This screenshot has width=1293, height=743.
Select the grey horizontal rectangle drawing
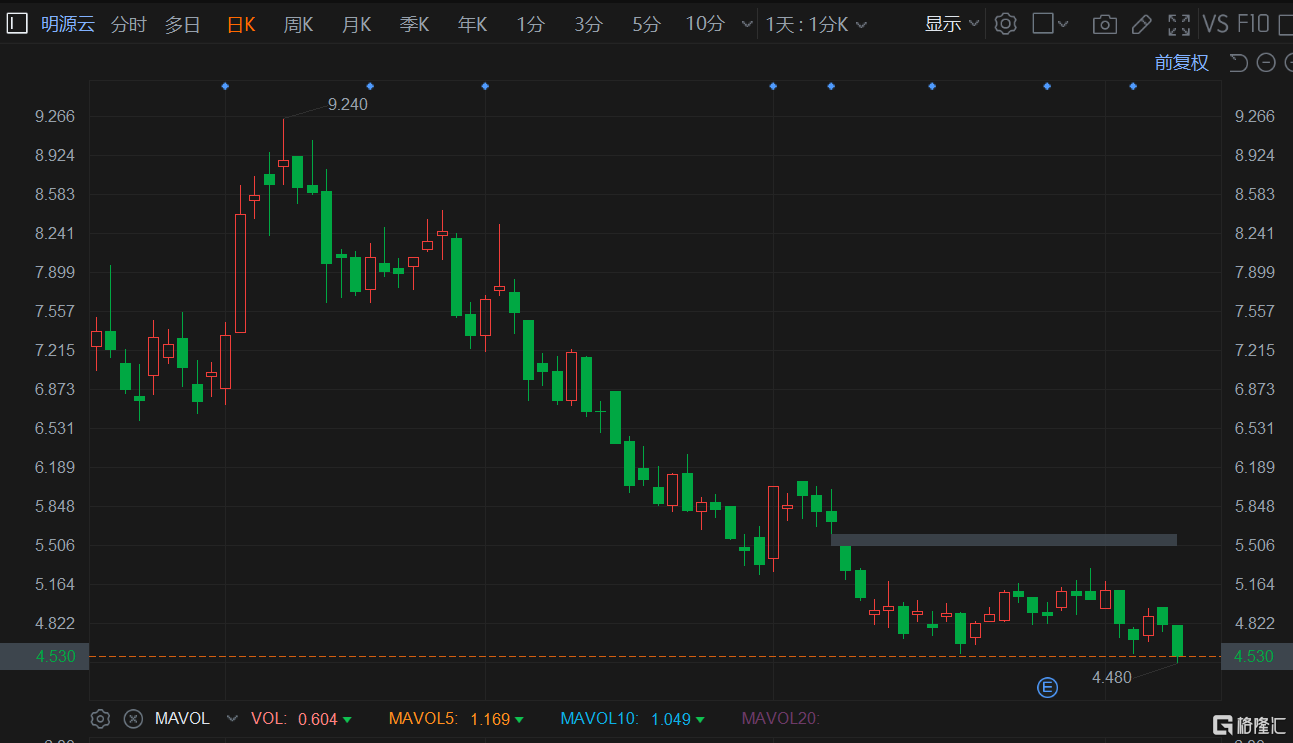pos(1004,540)
